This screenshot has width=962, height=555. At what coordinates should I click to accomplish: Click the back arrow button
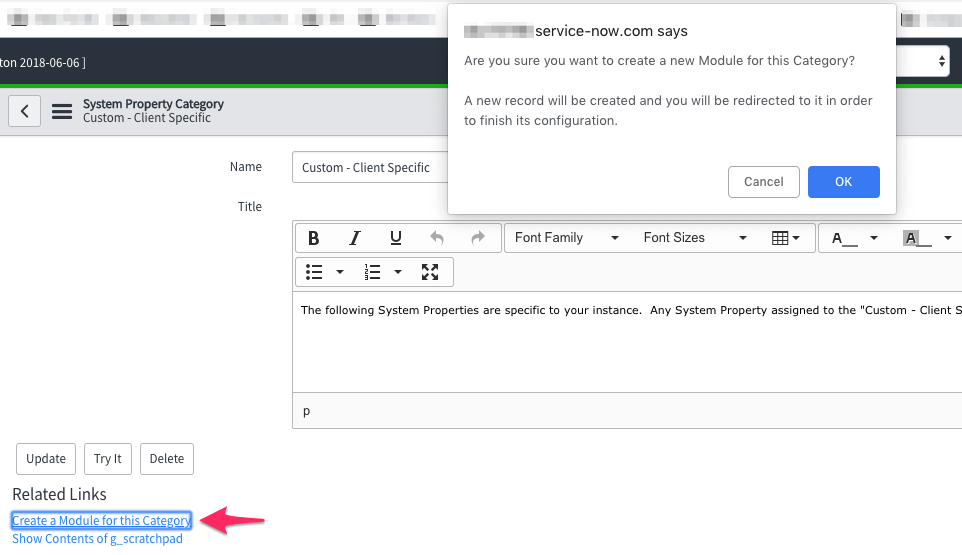25,111
